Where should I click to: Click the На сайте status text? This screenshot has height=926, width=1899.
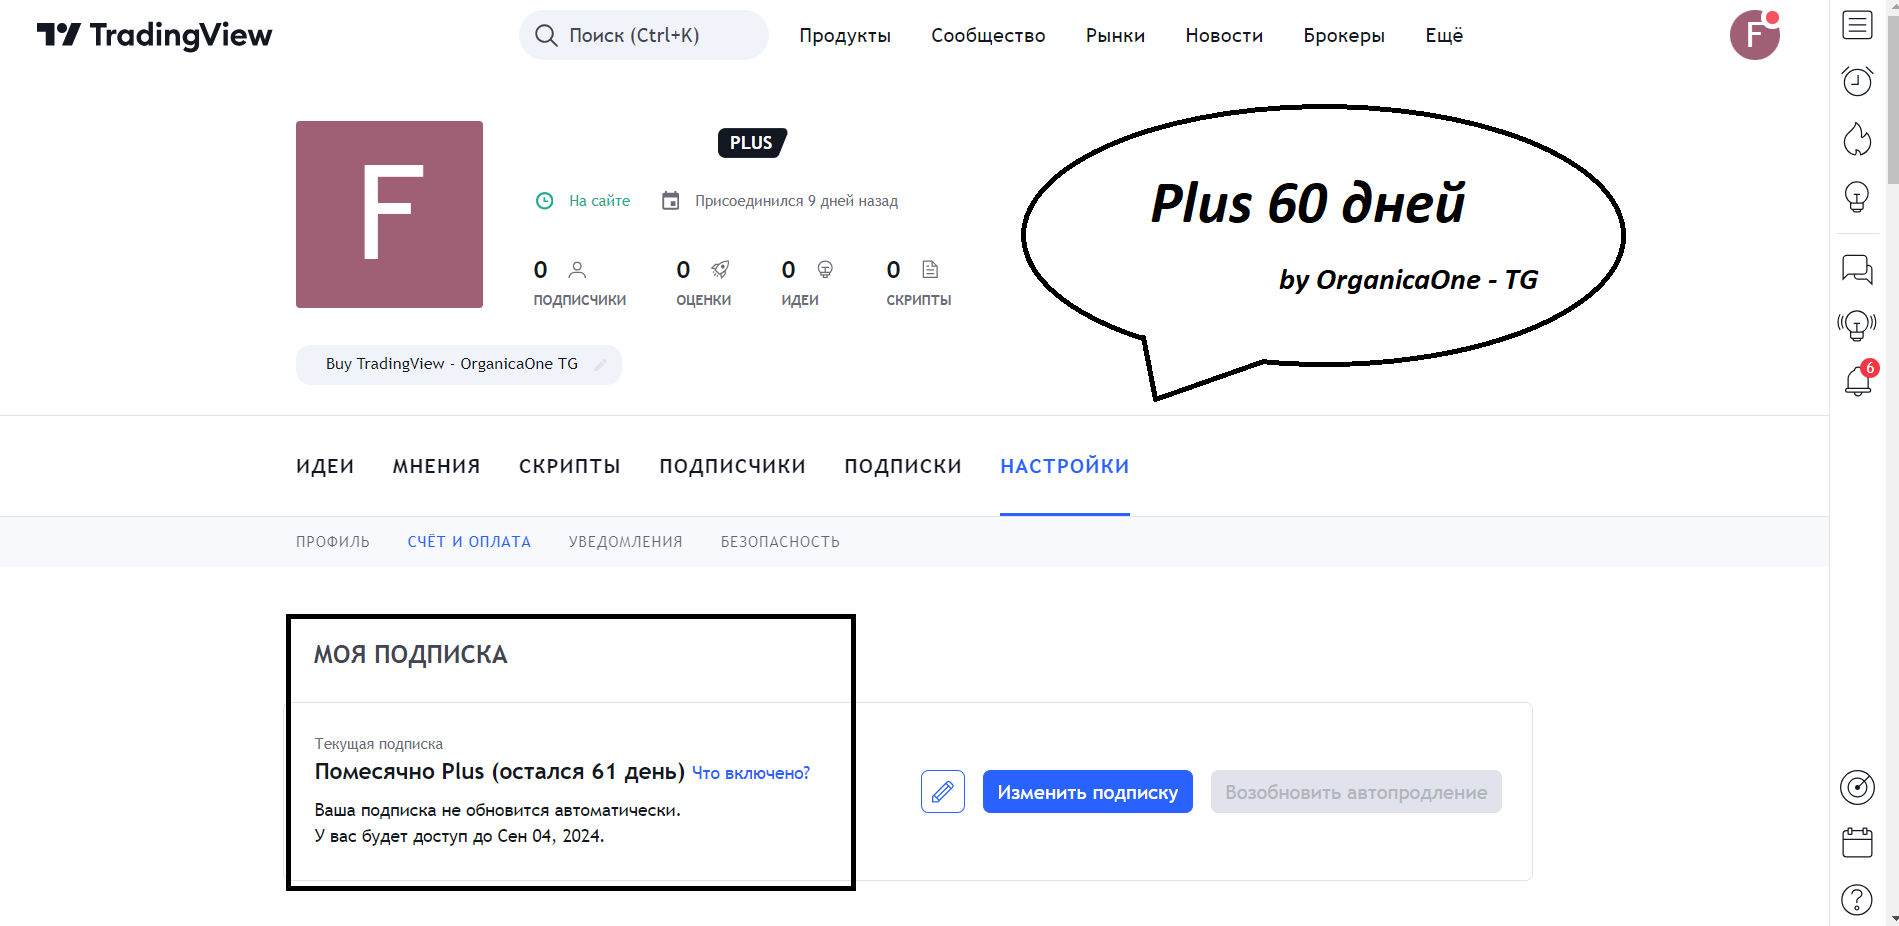point(600,201)
